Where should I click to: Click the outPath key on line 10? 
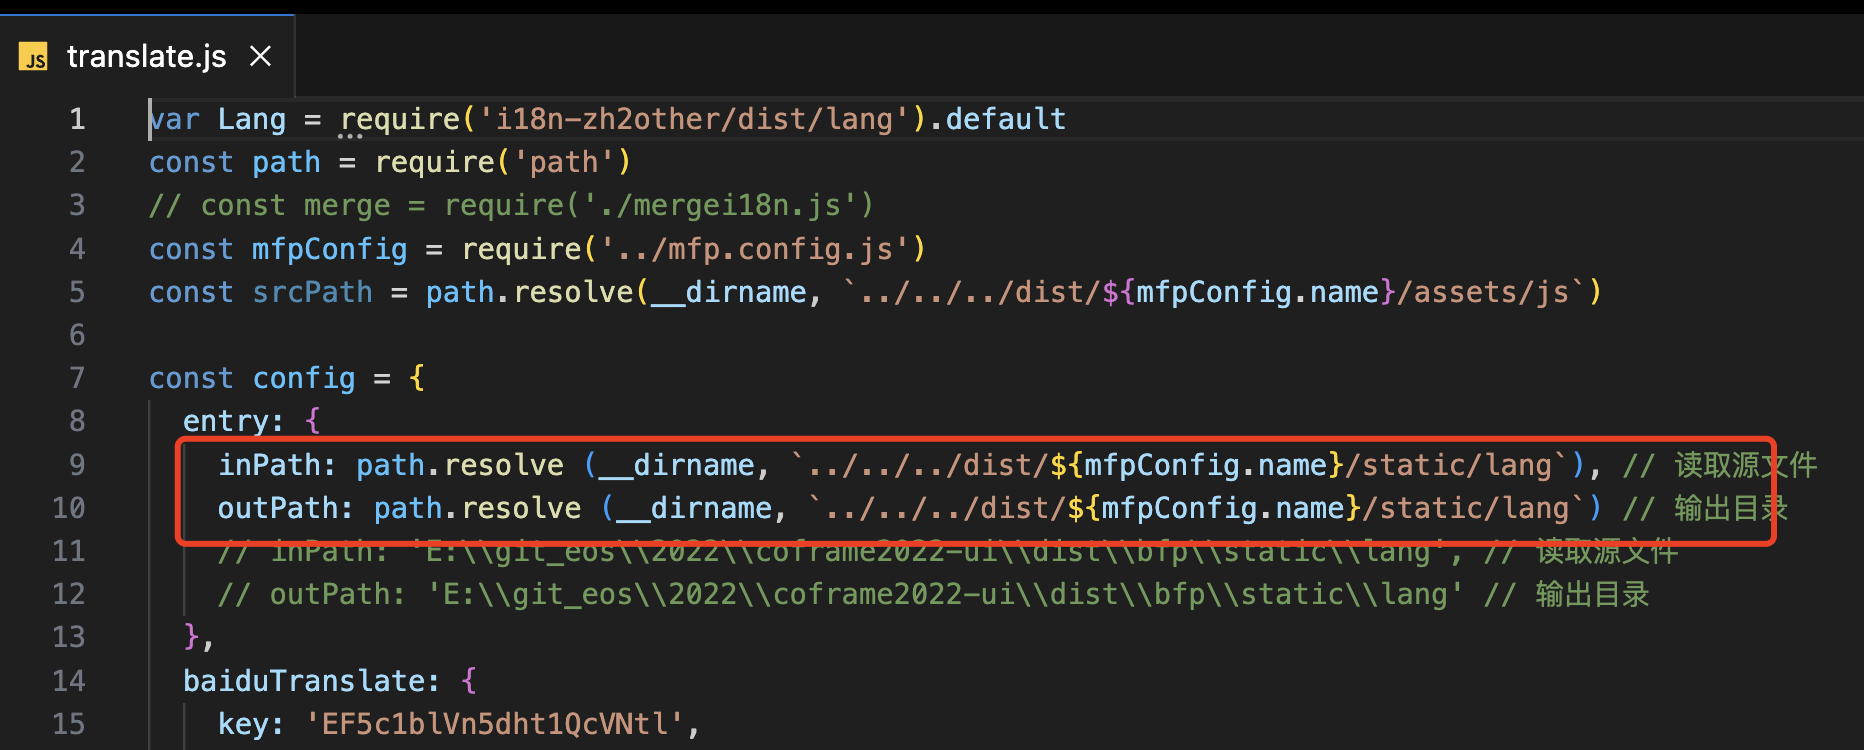click(x=278, y=508)
